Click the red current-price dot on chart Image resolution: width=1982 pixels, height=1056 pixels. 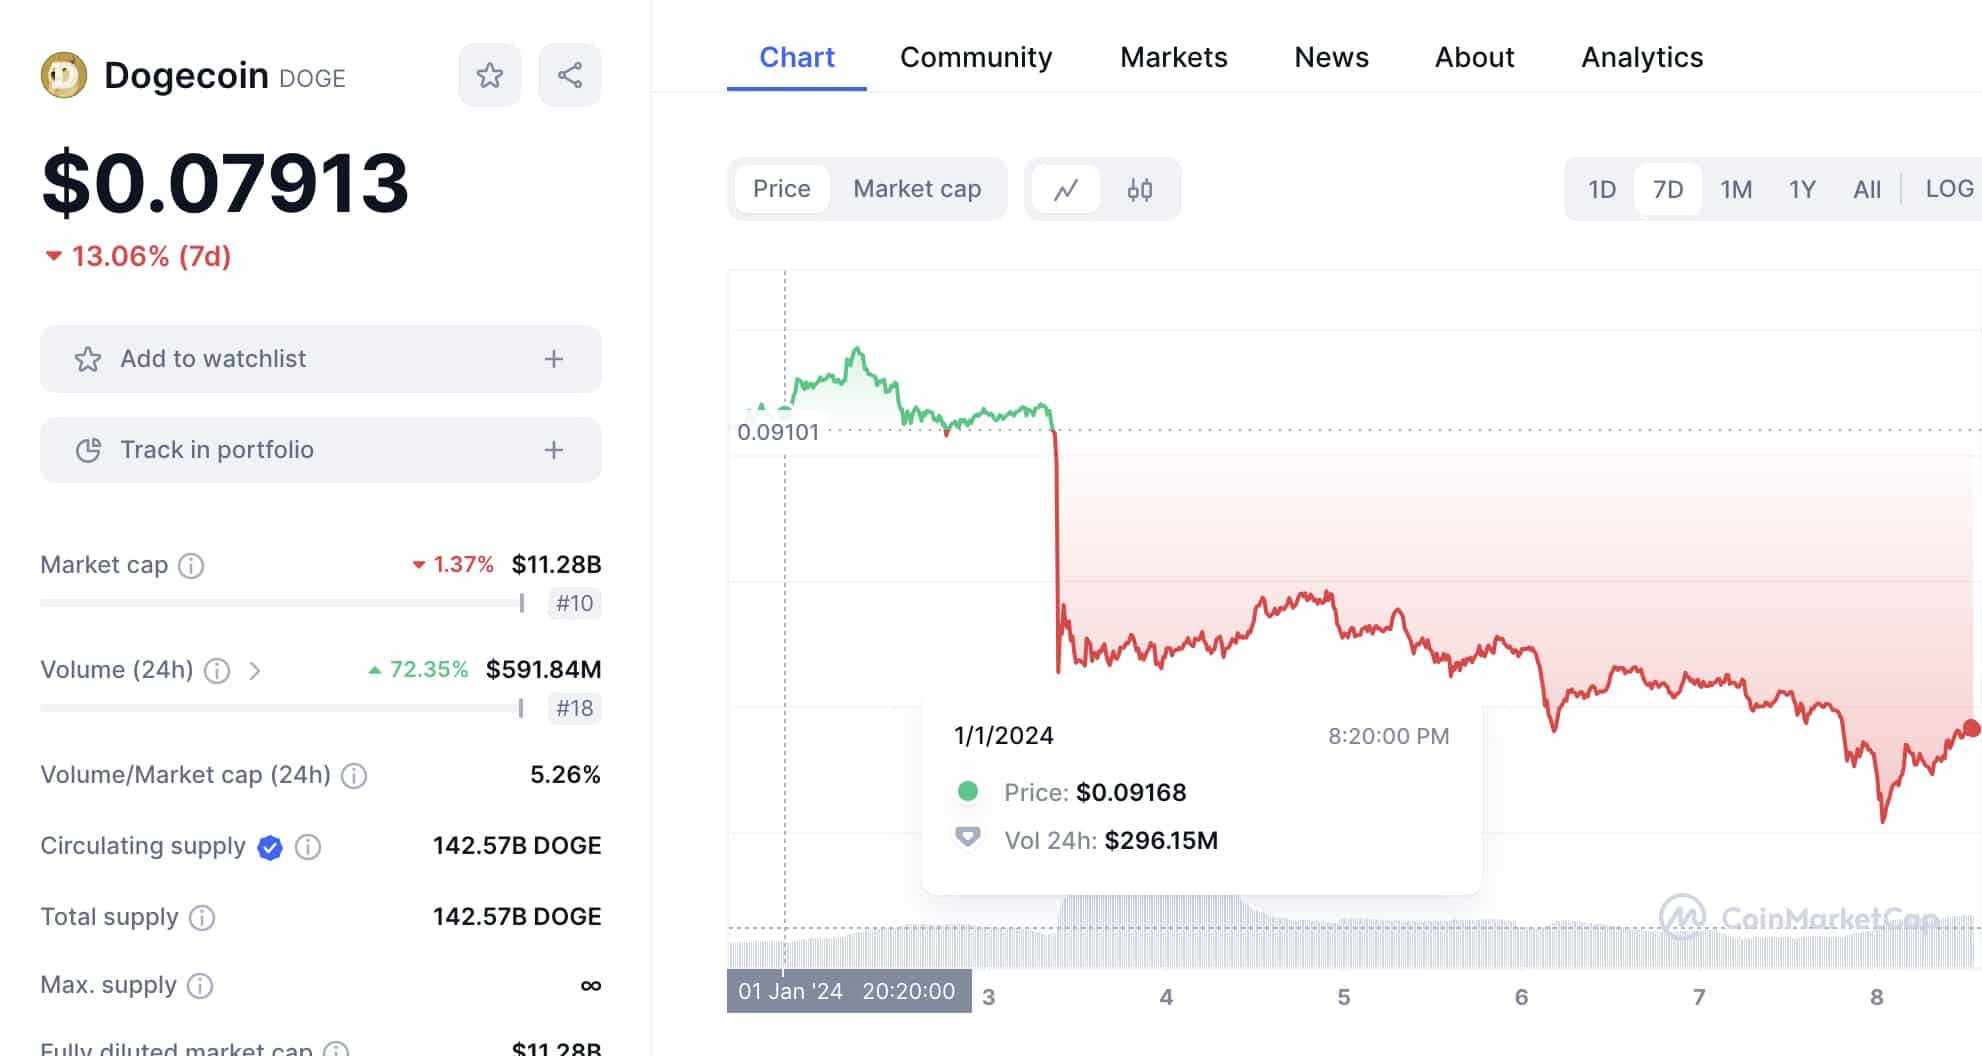(1971, 728)
